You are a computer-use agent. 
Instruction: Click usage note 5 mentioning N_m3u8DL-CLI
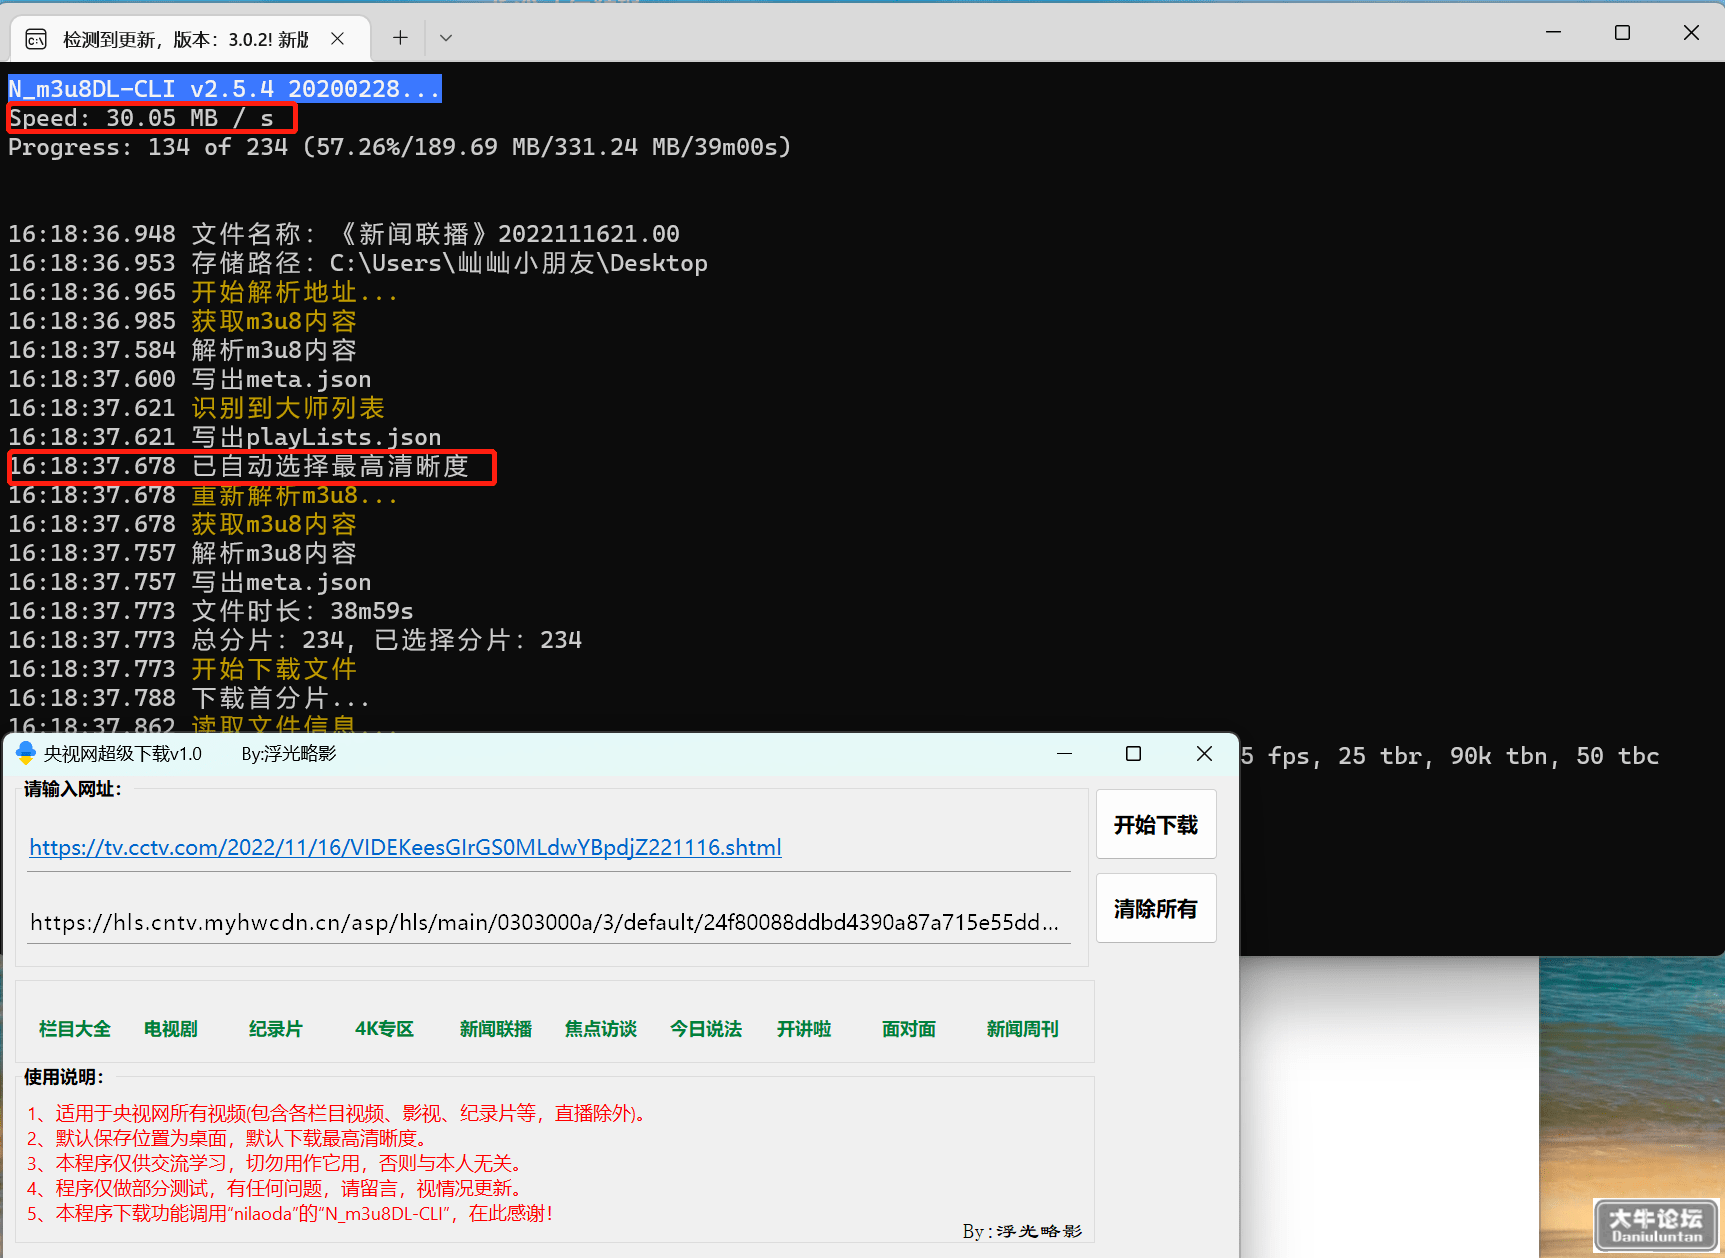[289, 1213]
